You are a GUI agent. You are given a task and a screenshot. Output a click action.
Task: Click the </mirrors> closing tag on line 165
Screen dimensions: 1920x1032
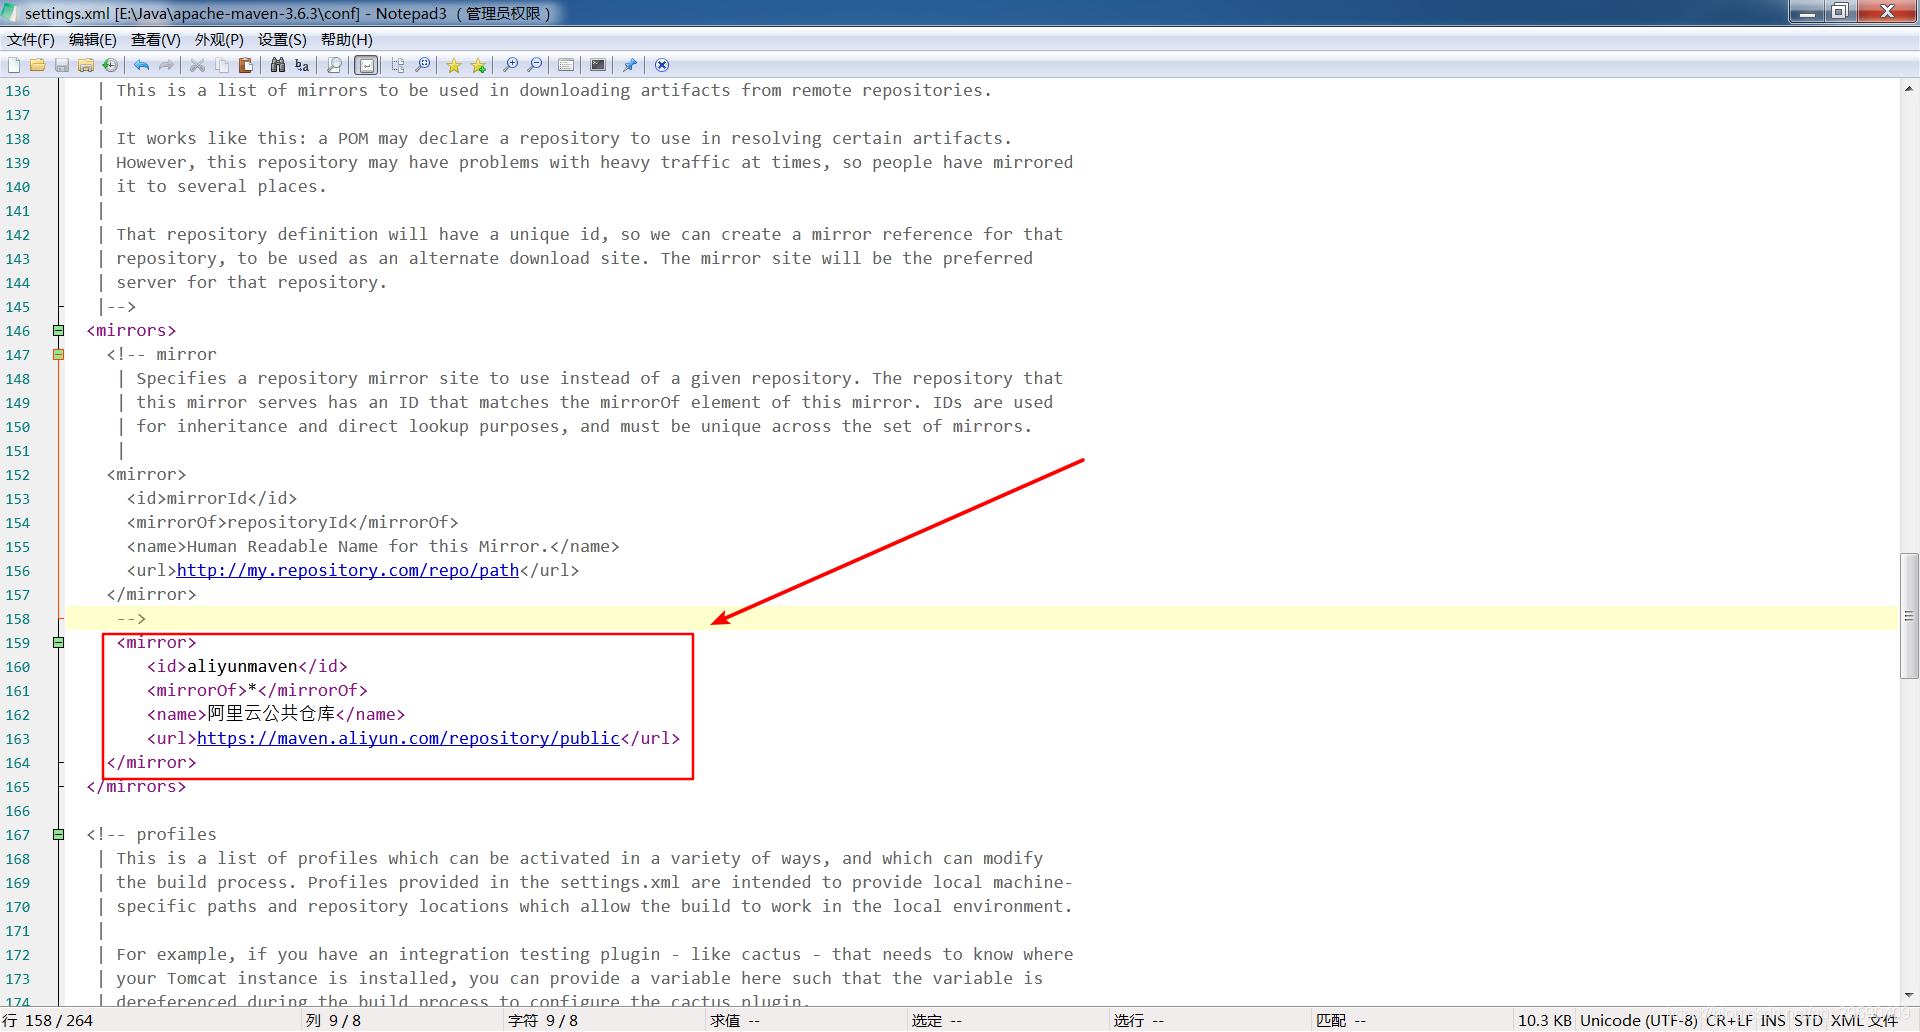pos(136,787)
